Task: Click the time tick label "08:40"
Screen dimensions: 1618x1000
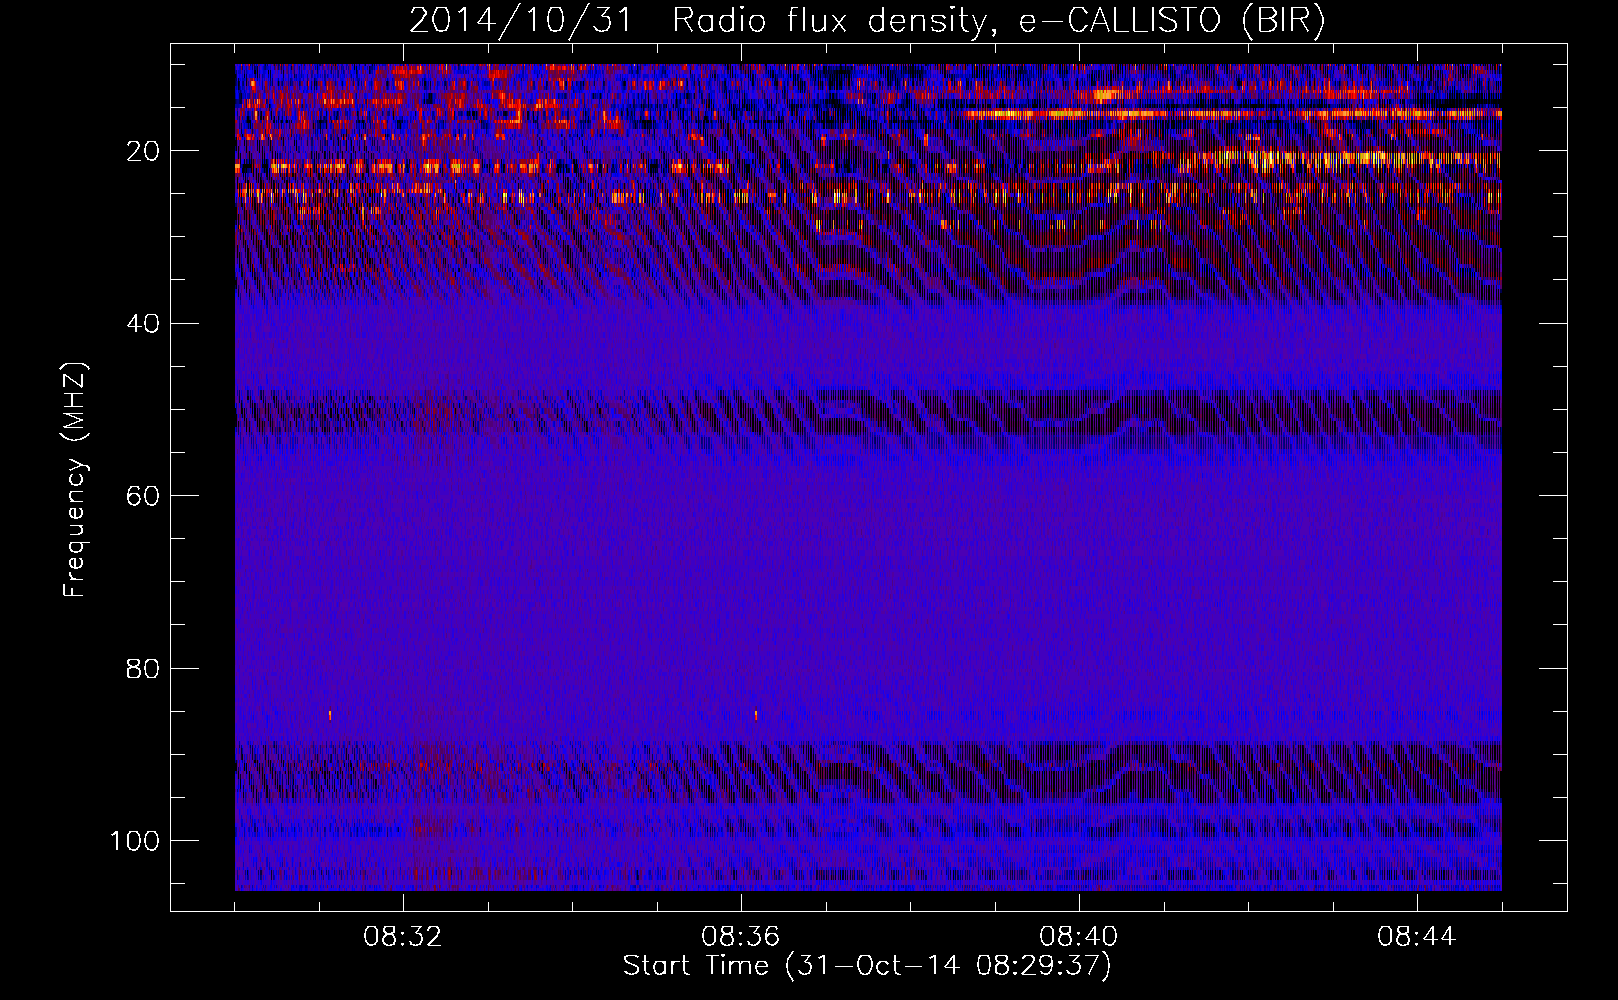Action: click(1079, 937)
